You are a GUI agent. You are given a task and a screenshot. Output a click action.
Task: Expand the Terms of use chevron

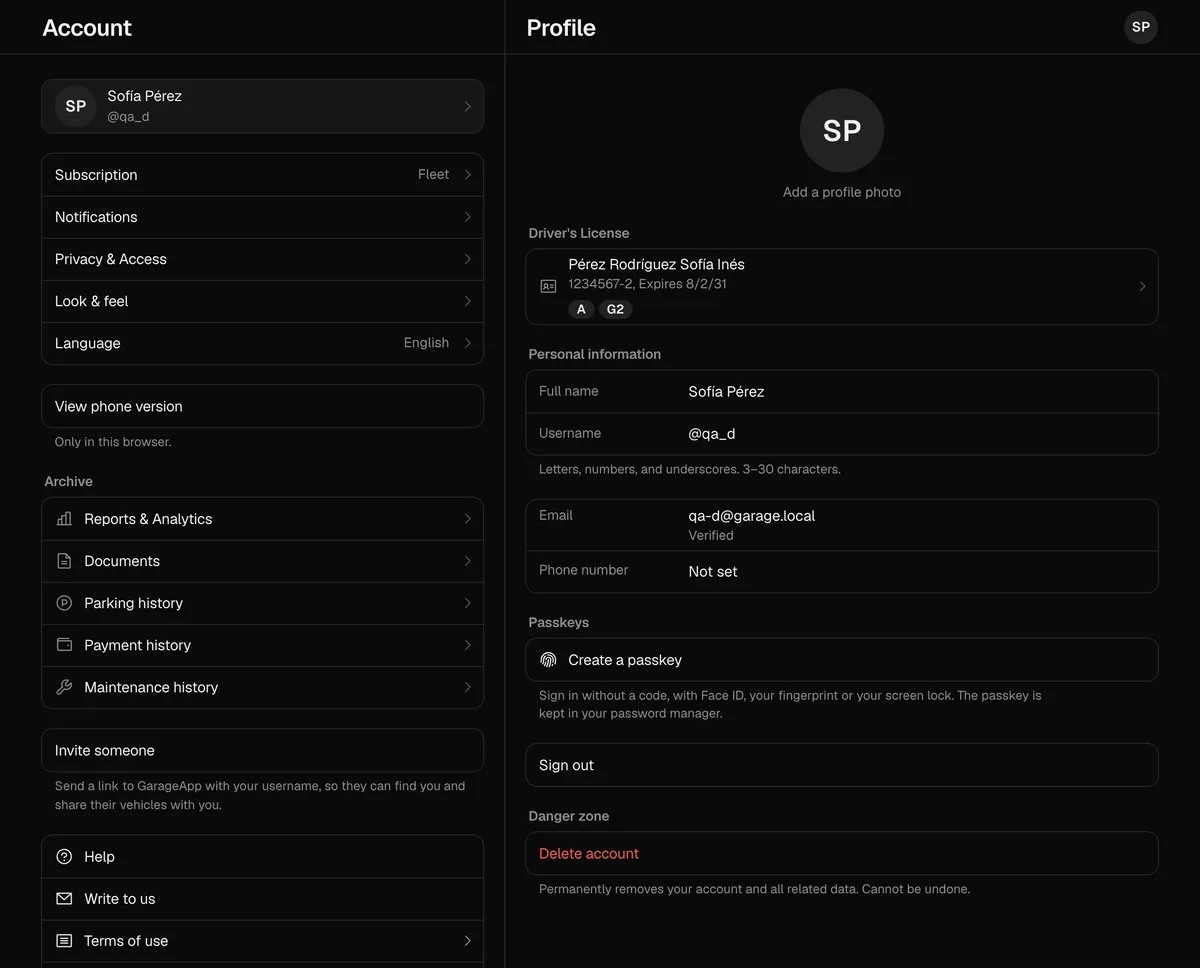(x=467, y=940)
